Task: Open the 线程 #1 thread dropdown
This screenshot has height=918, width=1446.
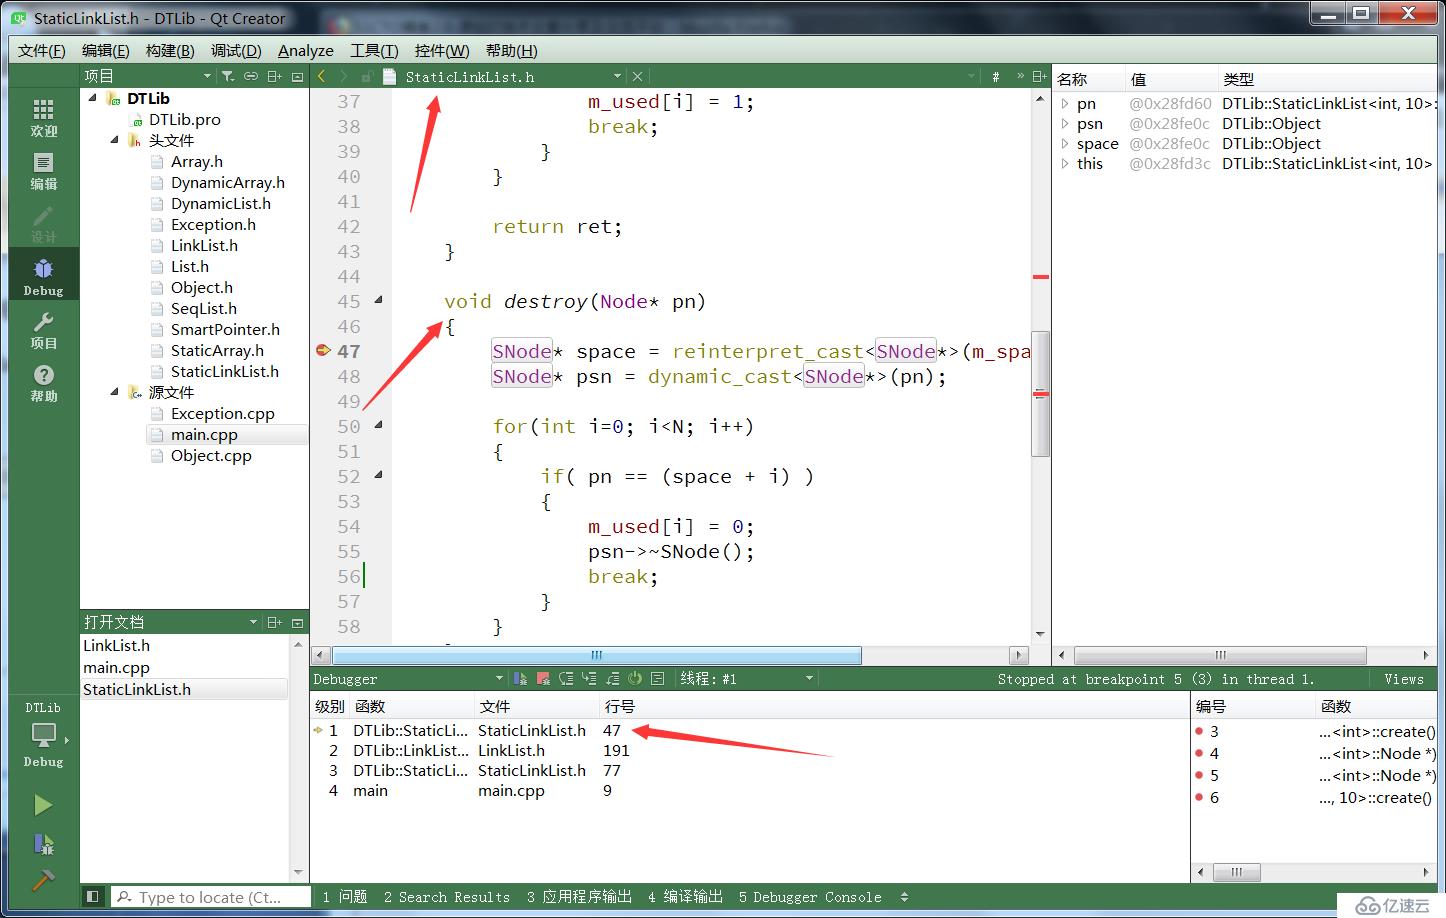Action: 809,679
